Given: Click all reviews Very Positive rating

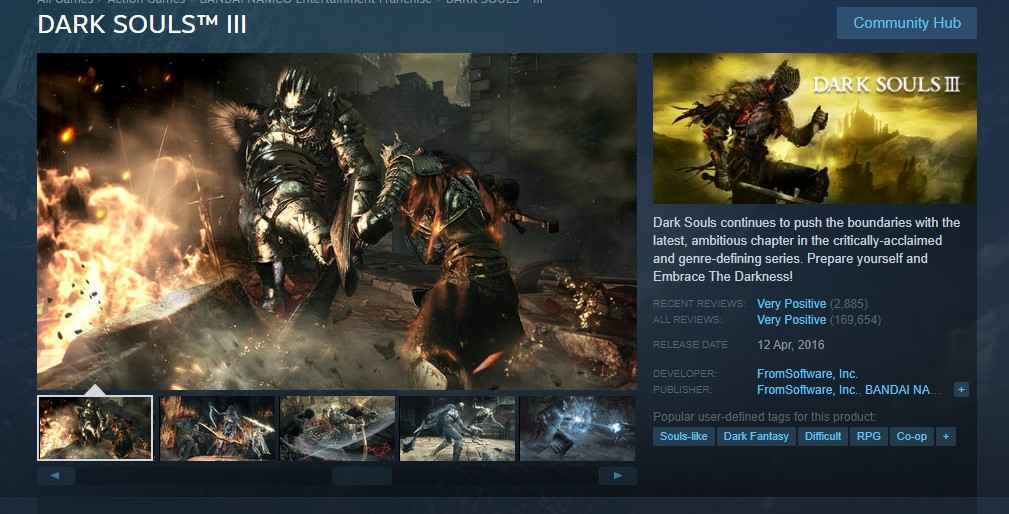Looking at the screenshot, I should click(x=791, y=320).
